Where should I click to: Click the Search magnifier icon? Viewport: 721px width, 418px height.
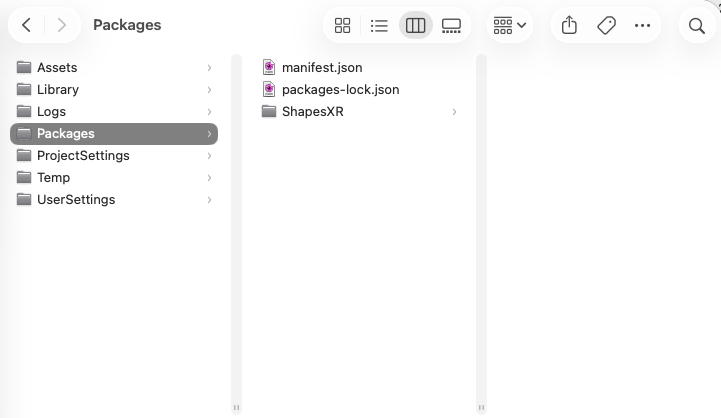pos(697,26)
